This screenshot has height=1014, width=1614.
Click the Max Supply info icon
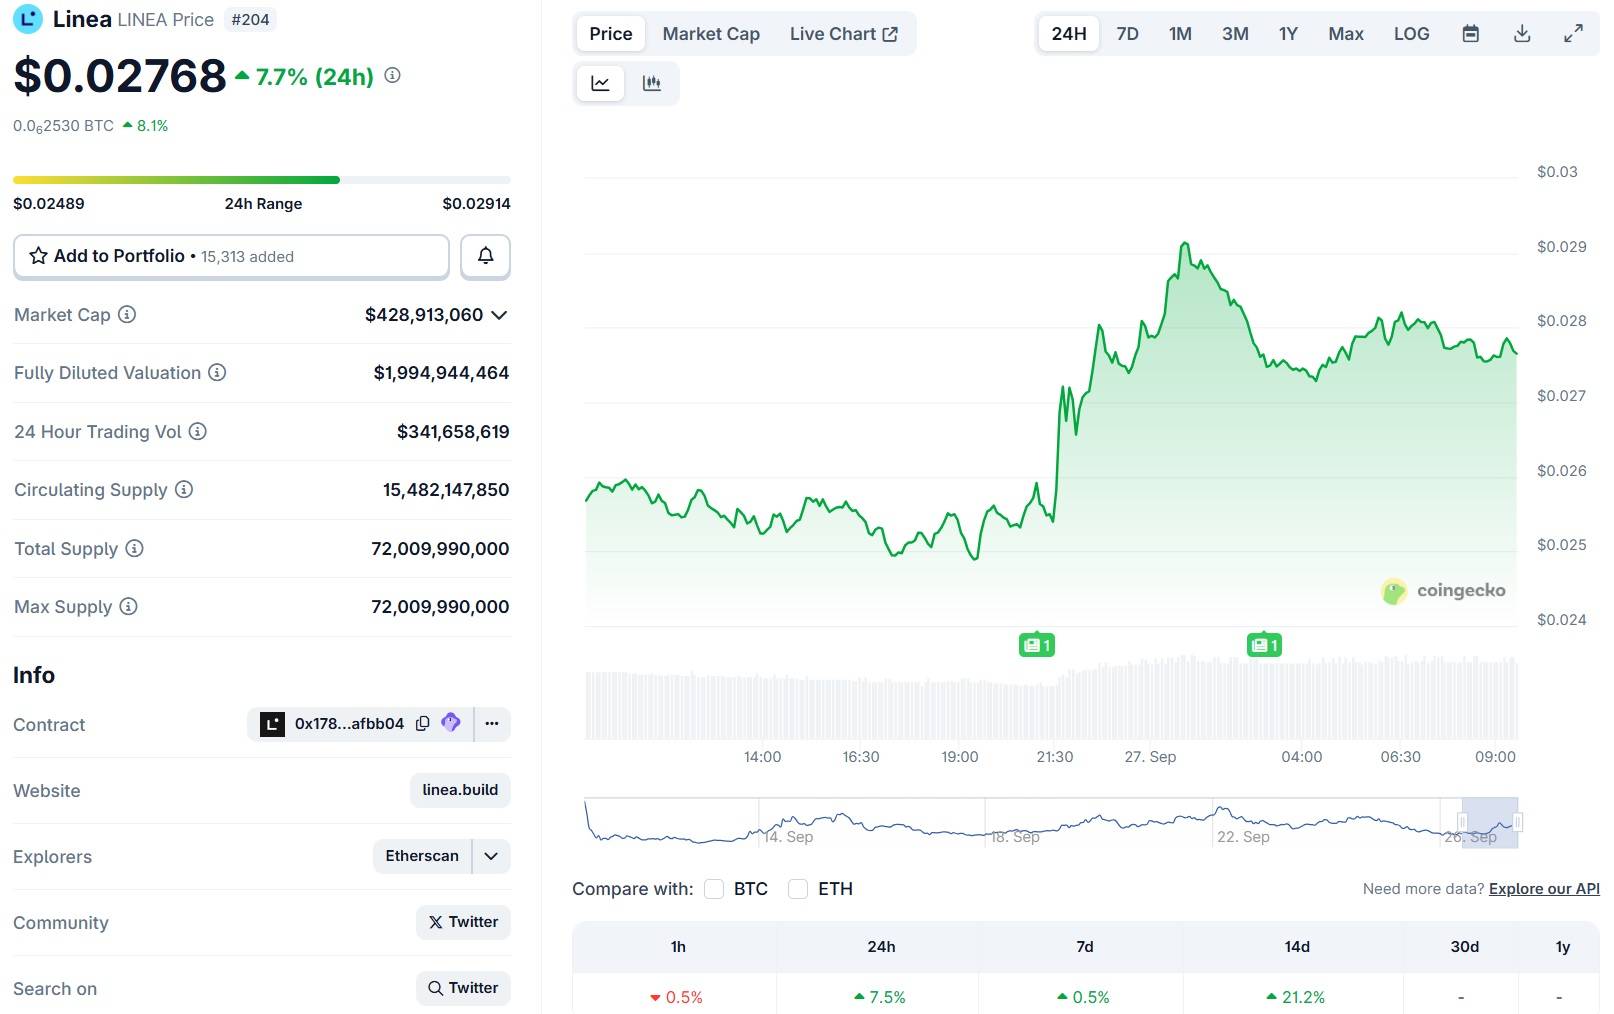[128, 606]
